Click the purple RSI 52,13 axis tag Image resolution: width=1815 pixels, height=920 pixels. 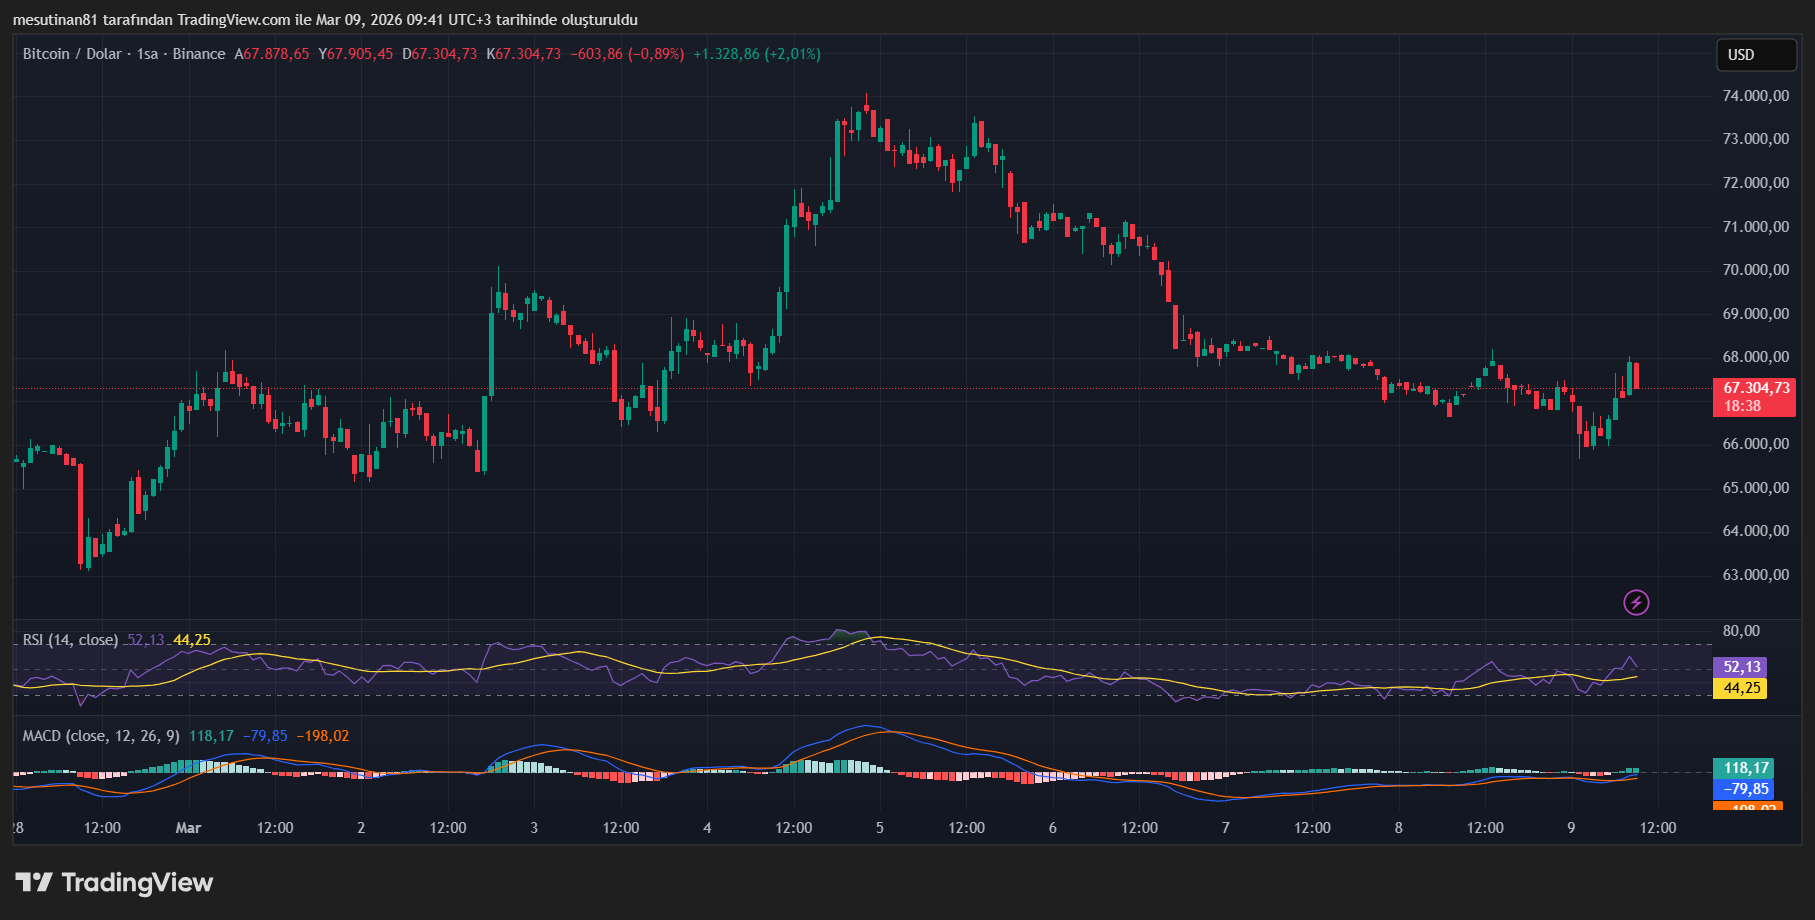[1740, 667]
